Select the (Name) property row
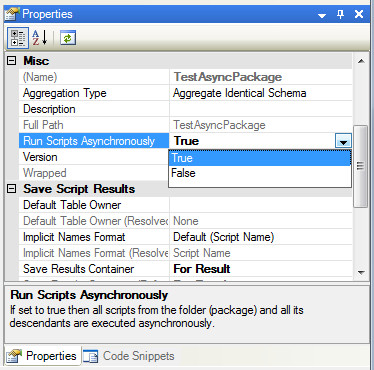Viewport: 374px width, 370px height. pos(94,77)
